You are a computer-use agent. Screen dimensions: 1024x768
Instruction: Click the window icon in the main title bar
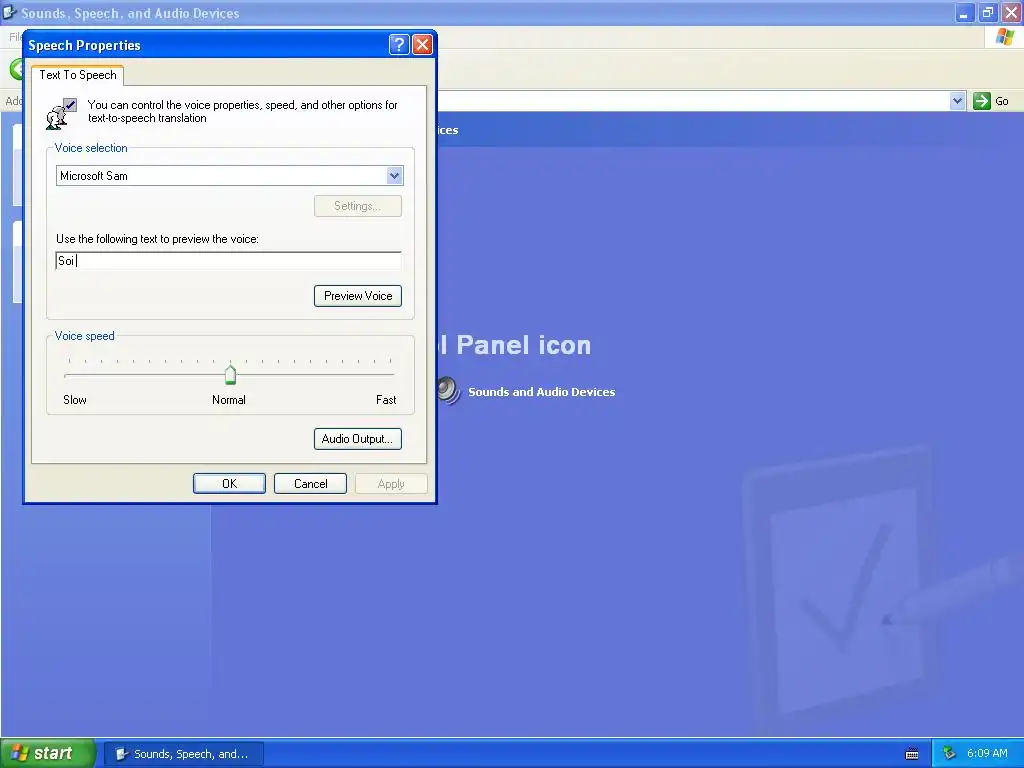[x=9, y=12]
